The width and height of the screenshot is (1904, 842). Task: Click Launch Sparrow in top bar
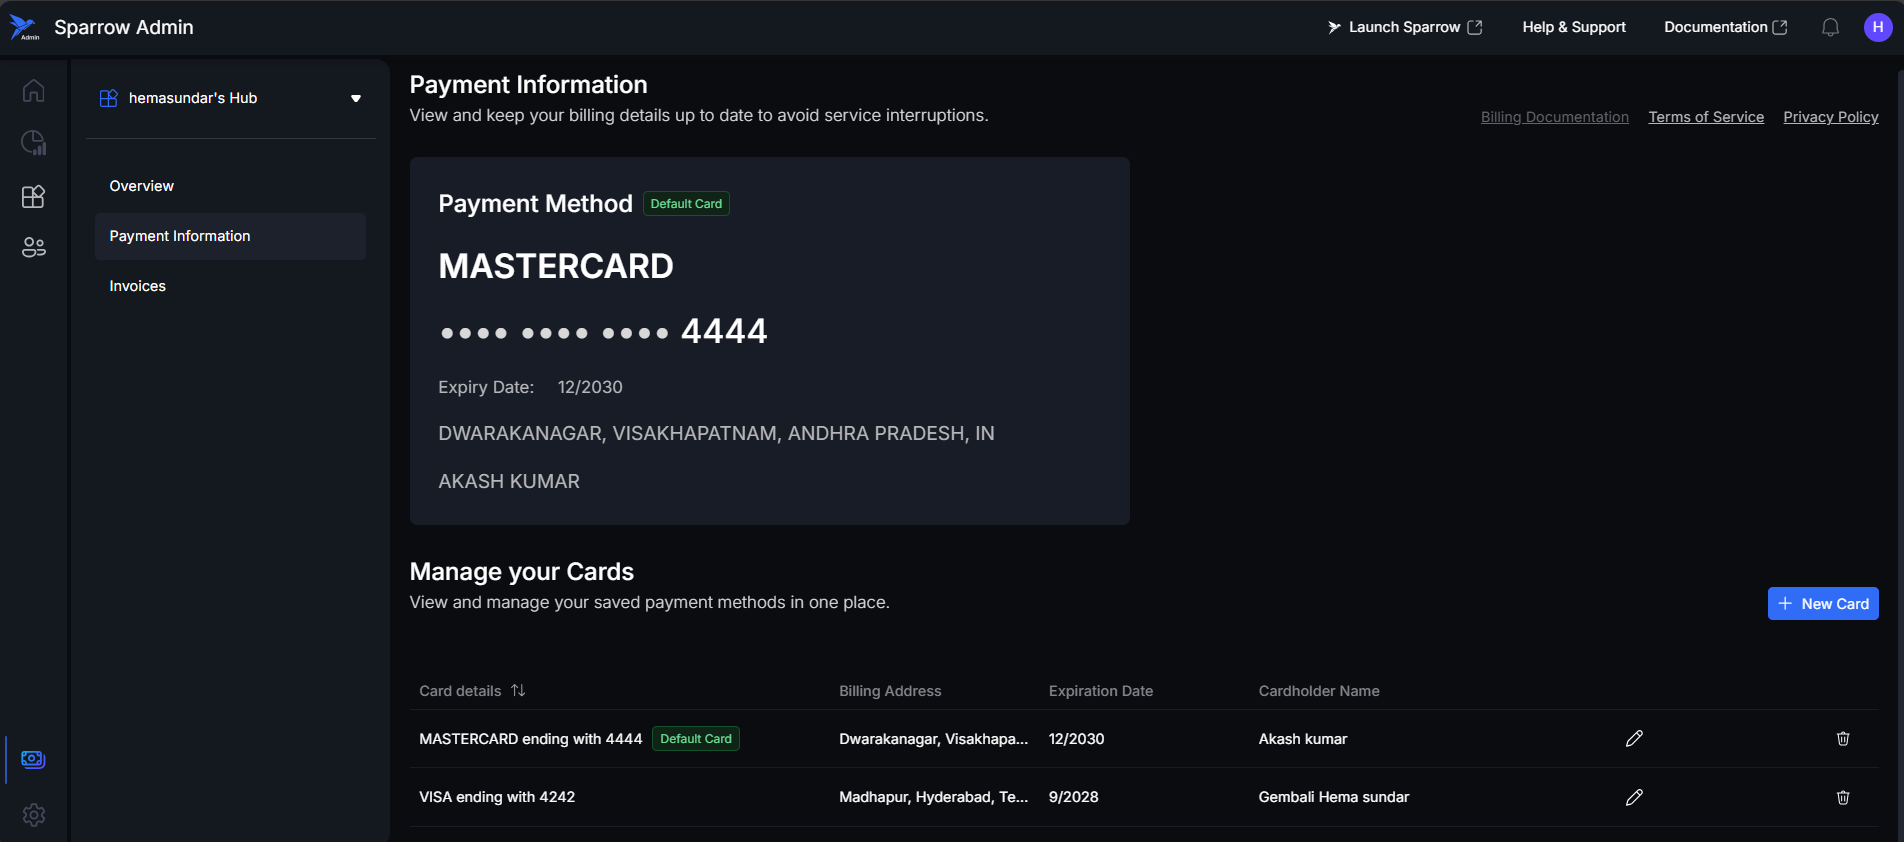[x=1404, y=28]
